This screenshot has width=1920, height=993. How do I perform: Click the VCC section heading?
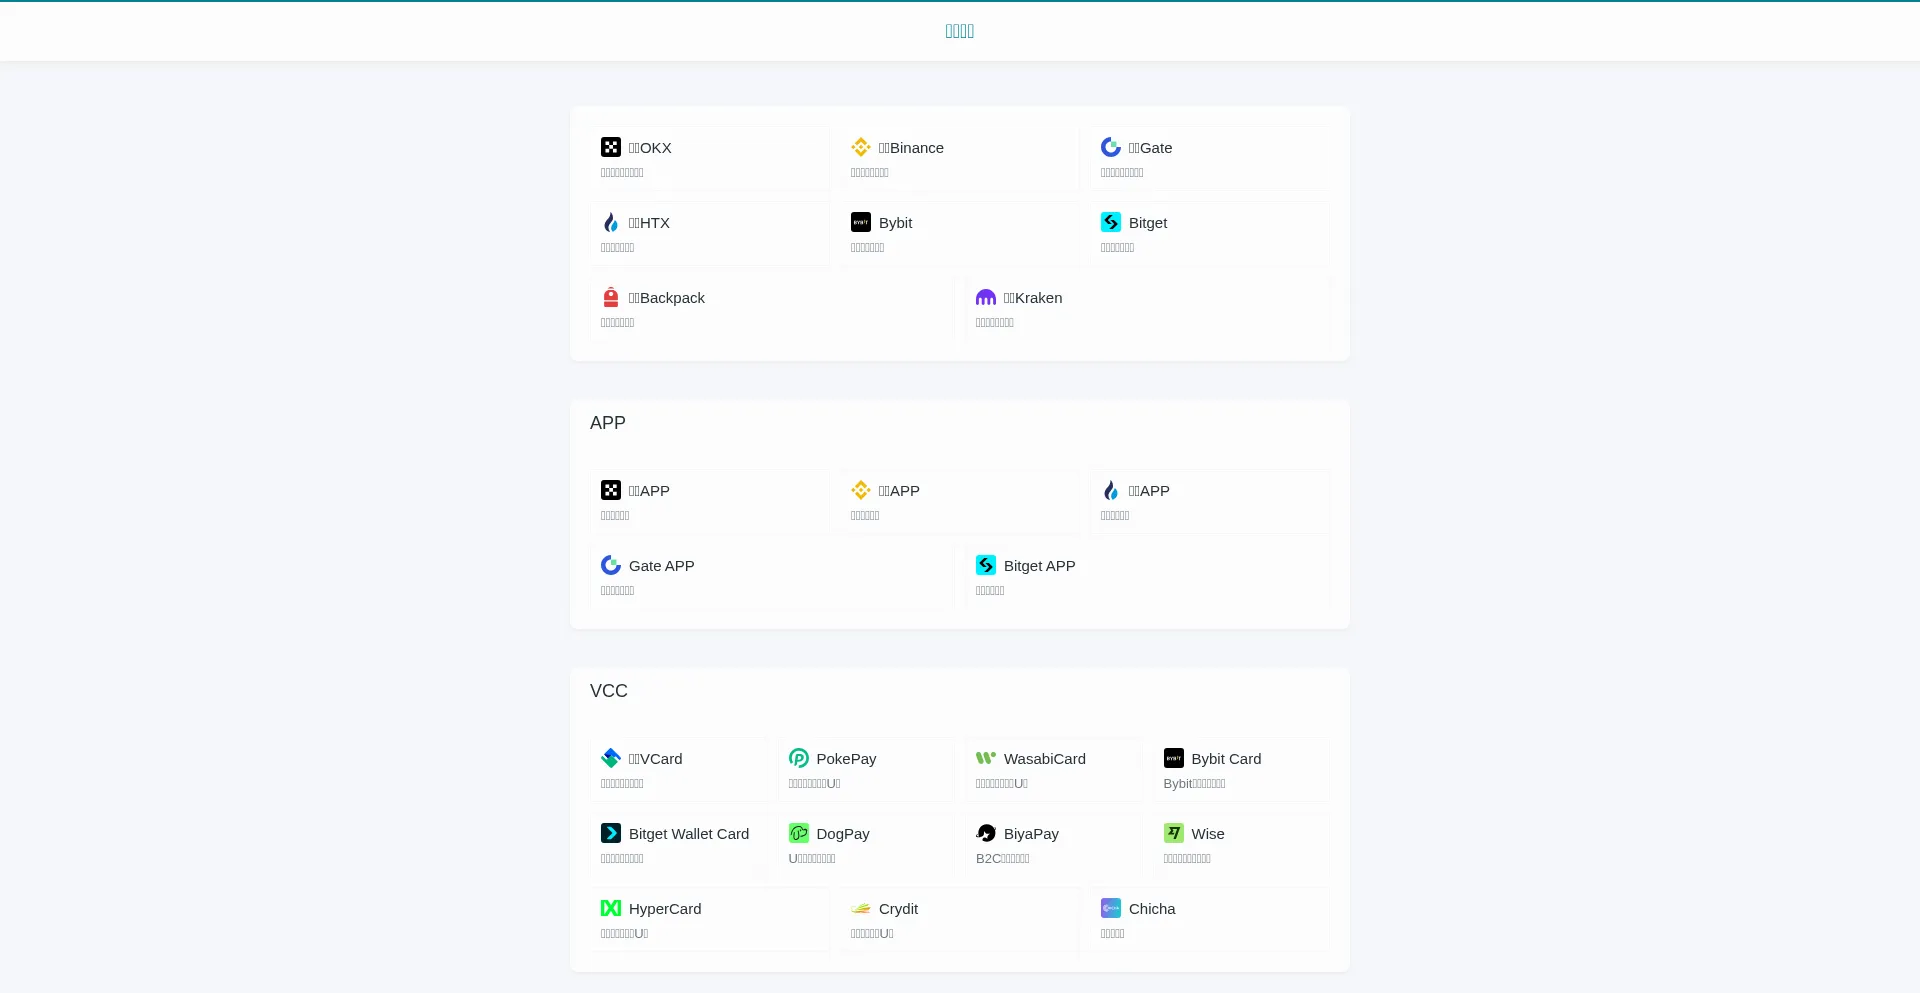pos(608,691)
